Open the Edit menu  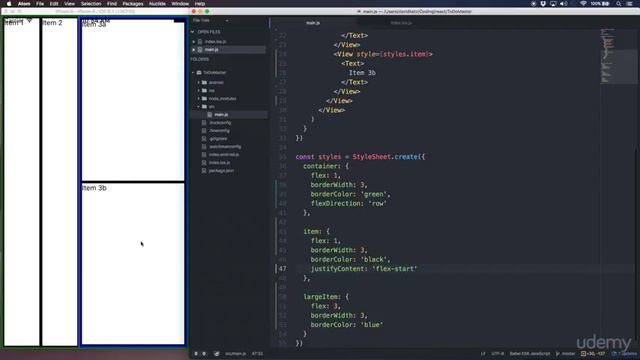pyautogui.click(x=54, y=4)
